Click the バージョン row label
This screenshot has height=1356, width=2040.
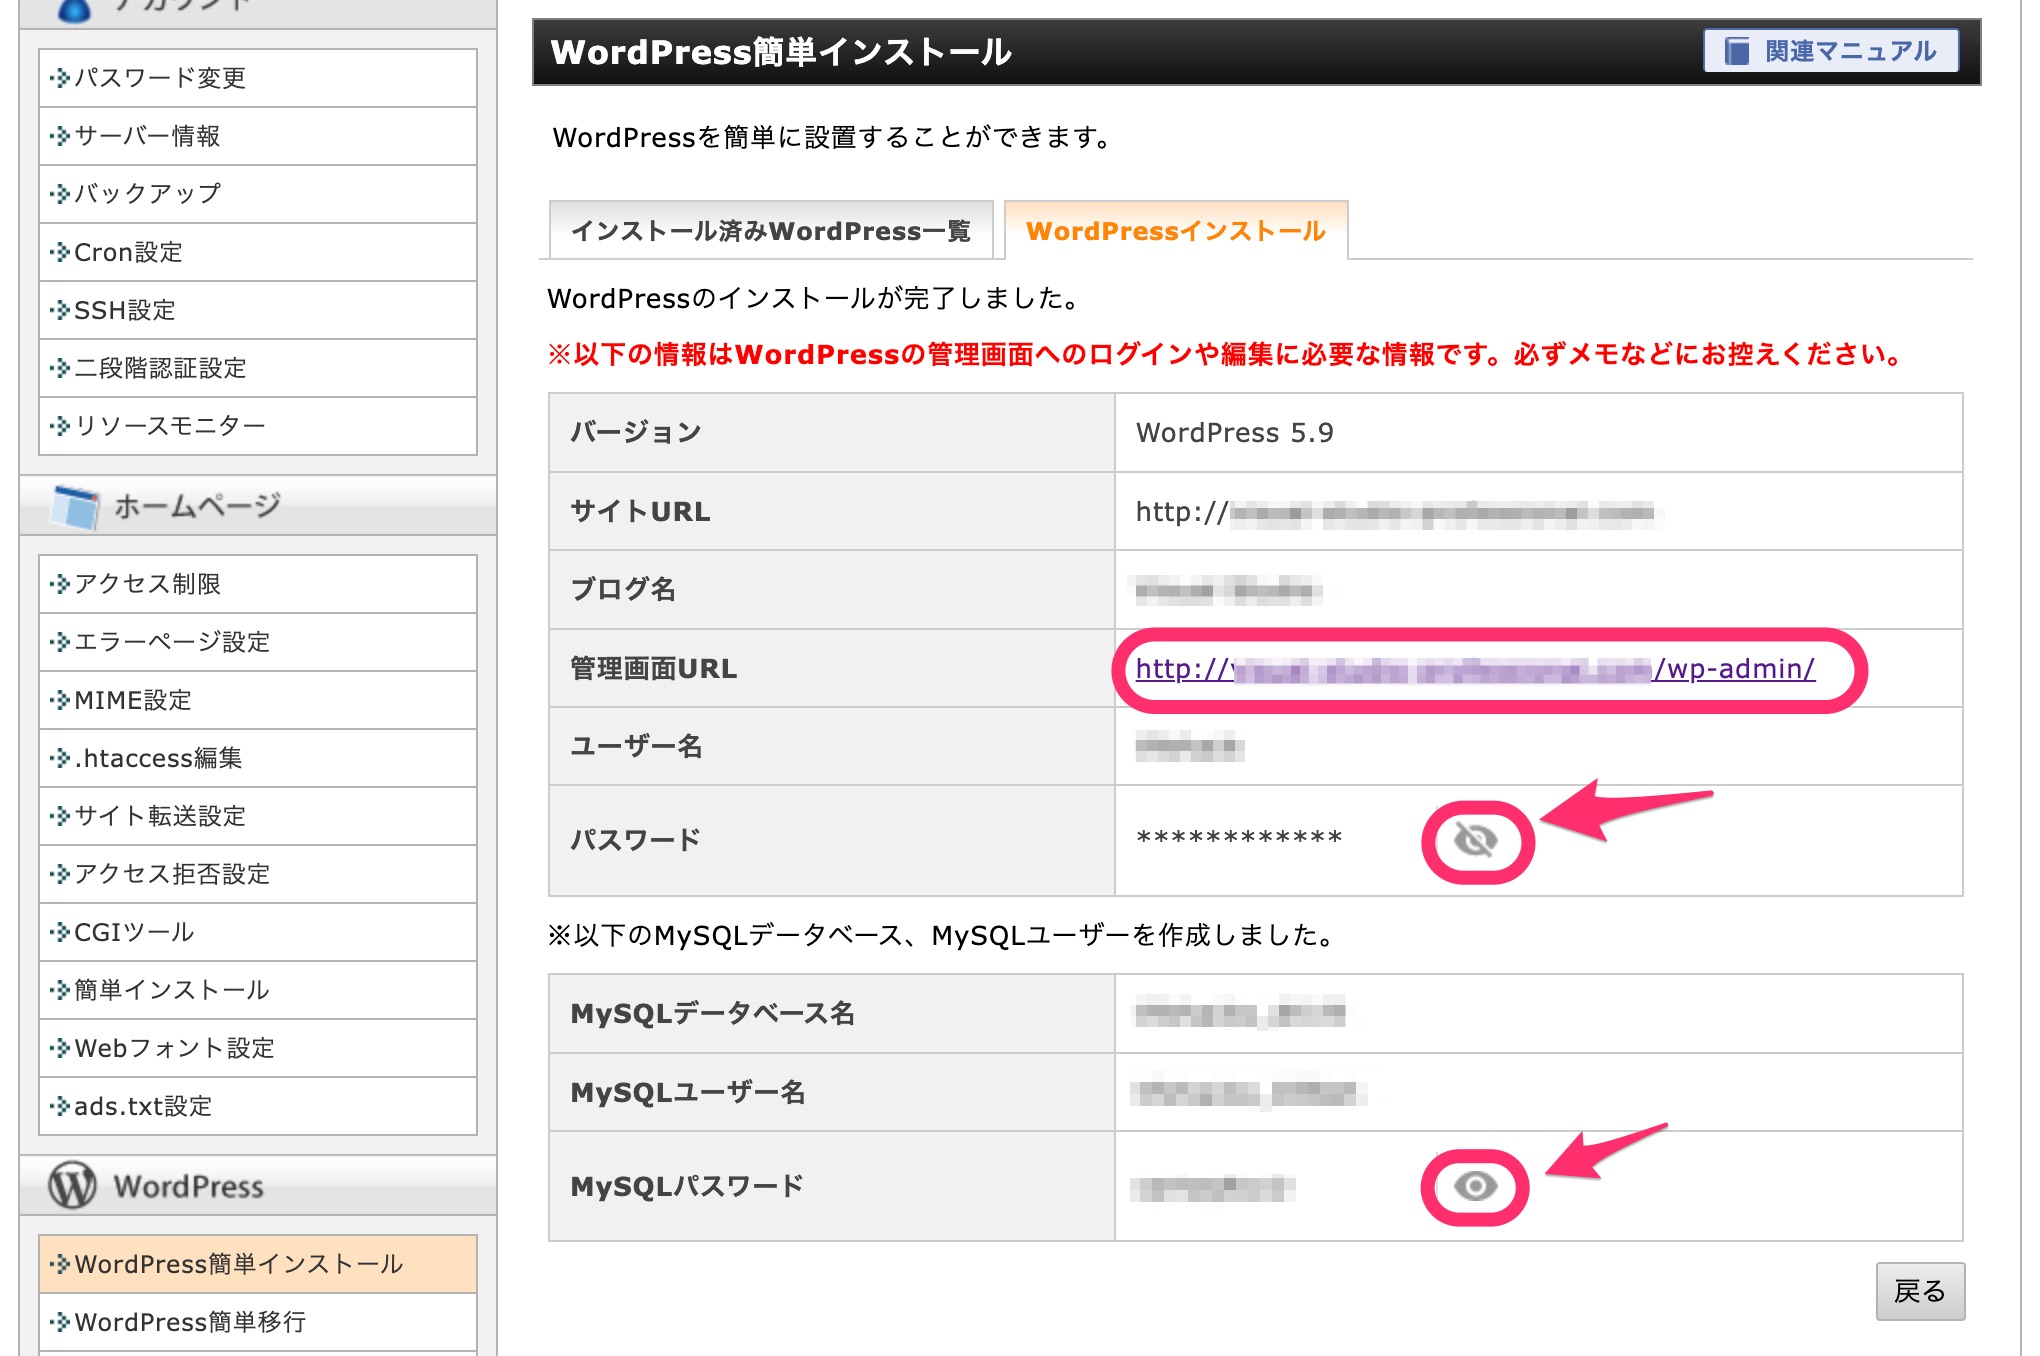[x=636, y=433]
